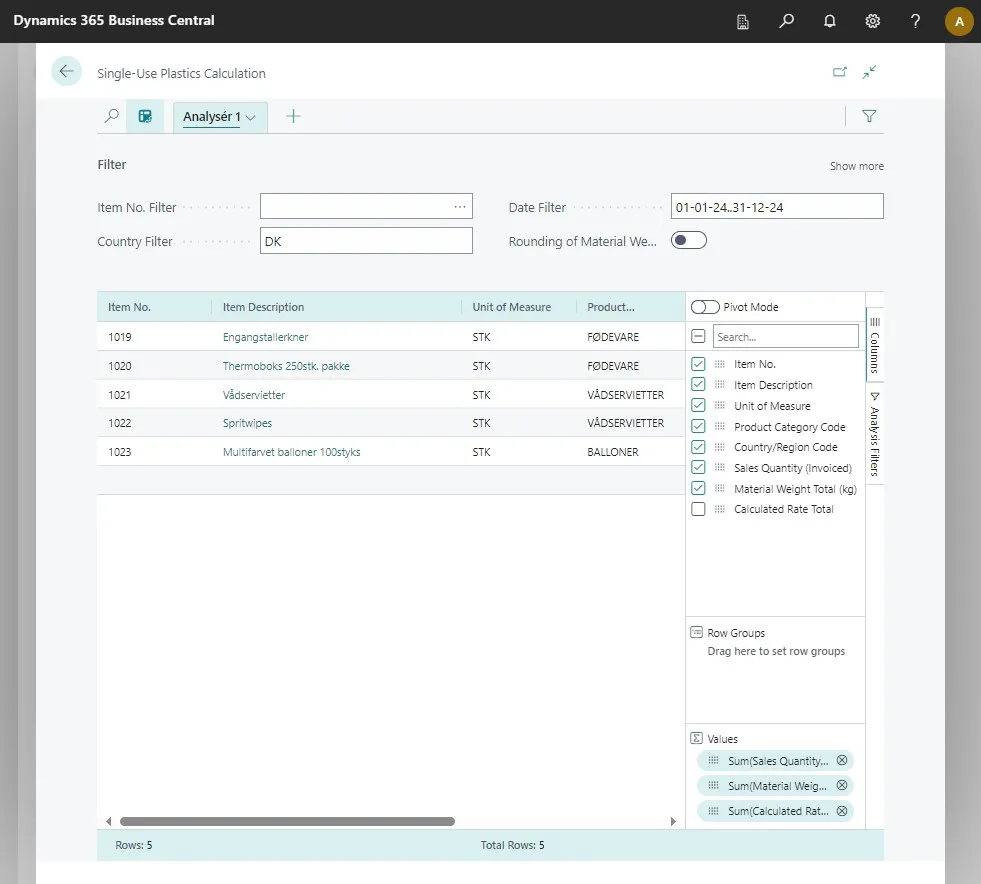The image size is (981, 884).
Task: Go back with the arrow button
Action: pyautogui.click(x=66, y=71)
